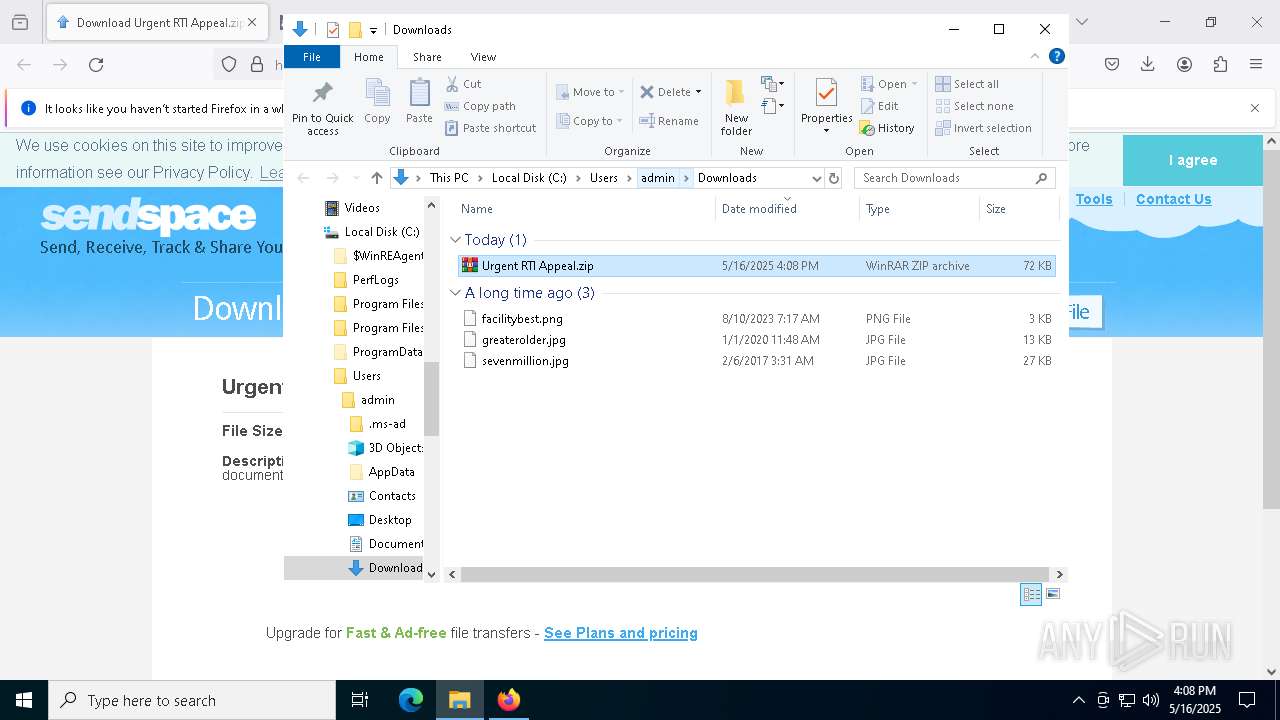Collapse the ribbon with chevron
Viewport: 1280px width, 720px height.
click(1035, 57)
